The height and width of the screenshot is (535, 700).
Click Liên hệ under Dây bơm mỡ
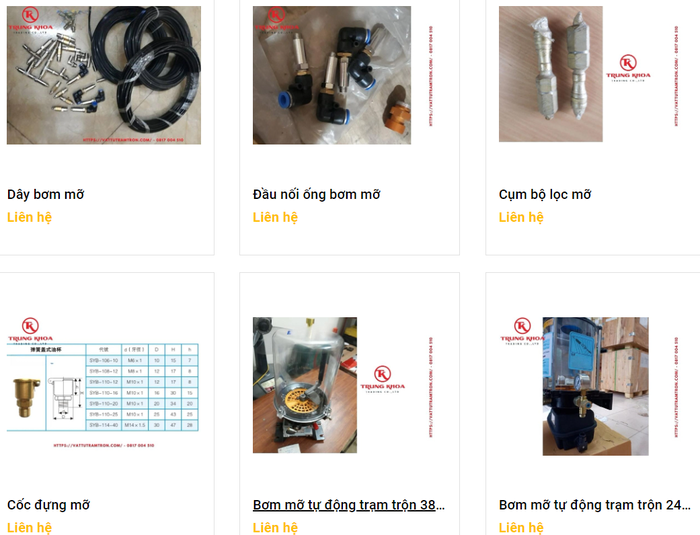pos(29,217)
